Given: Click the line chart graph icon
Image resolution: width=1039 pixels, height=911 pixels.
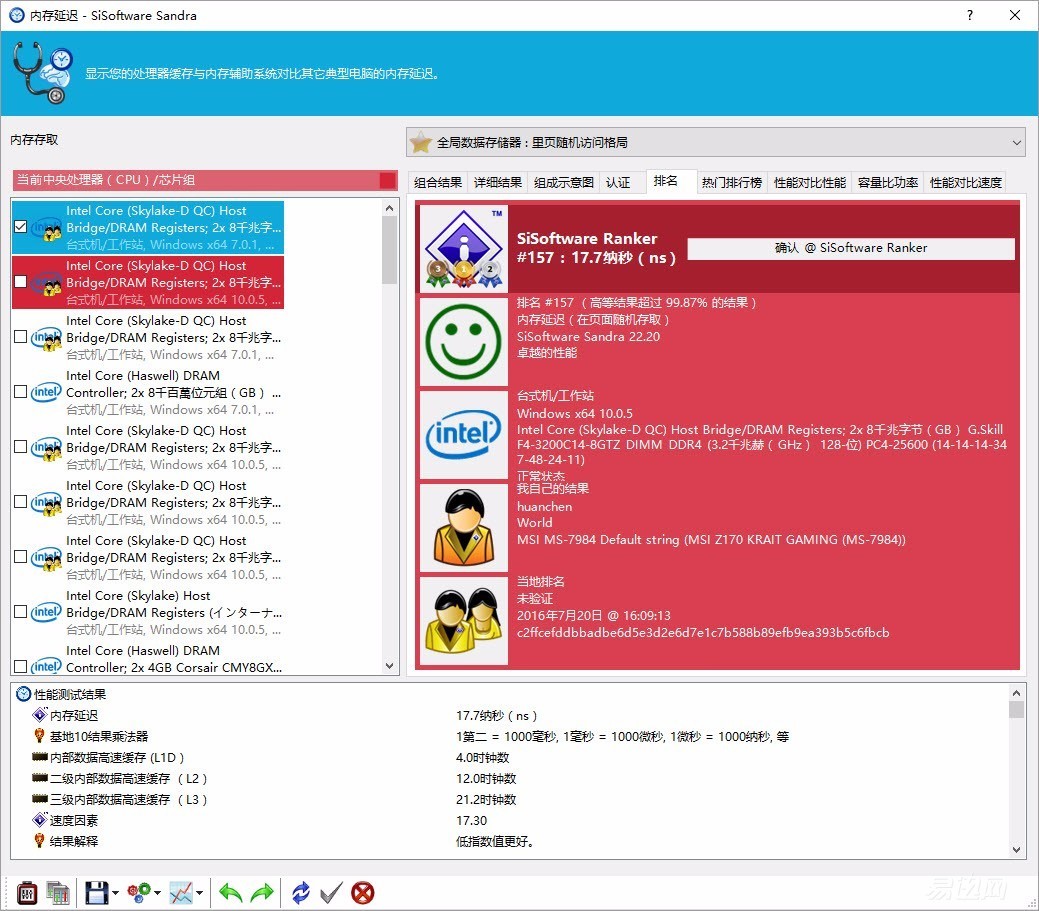Looking at the screenshot, I should point(181,893).
